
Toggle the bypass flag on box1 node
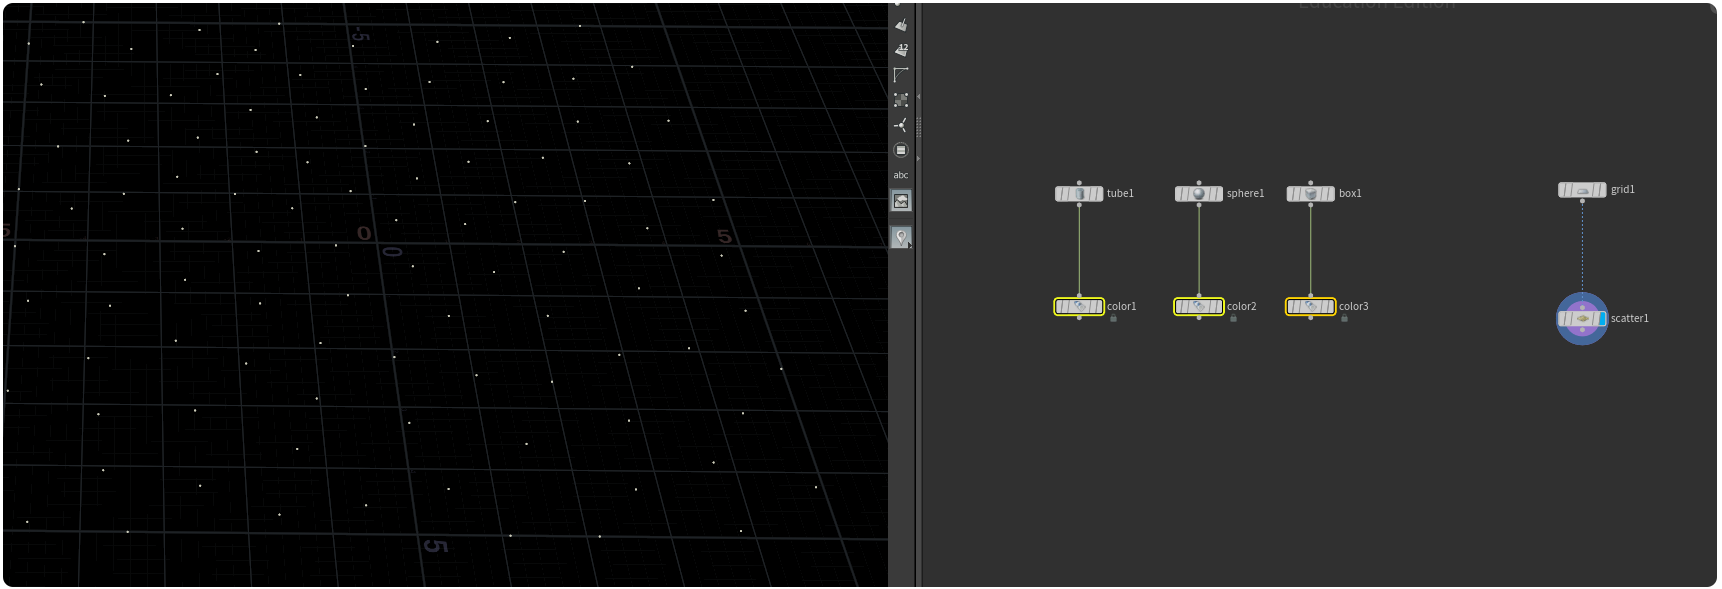tap(1291, 194)
